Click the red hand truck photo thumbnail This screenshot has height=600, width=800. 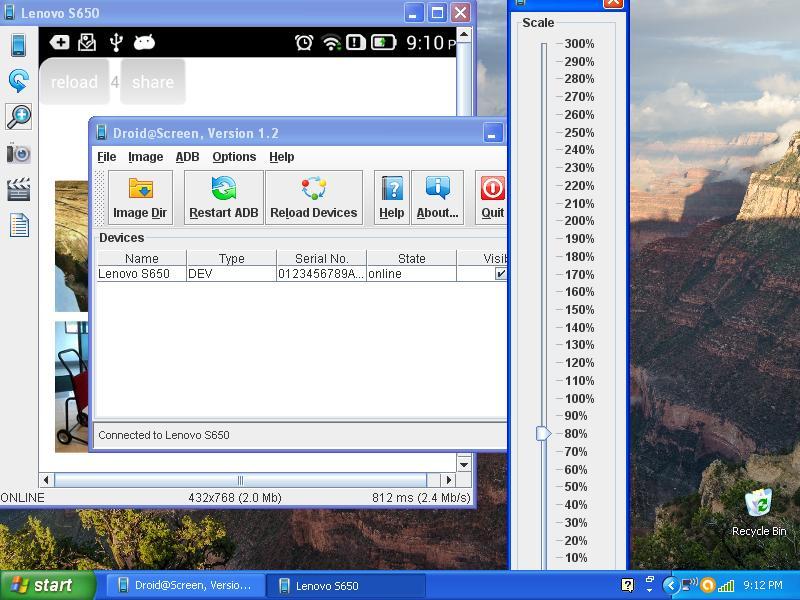(x=71, y=387)
